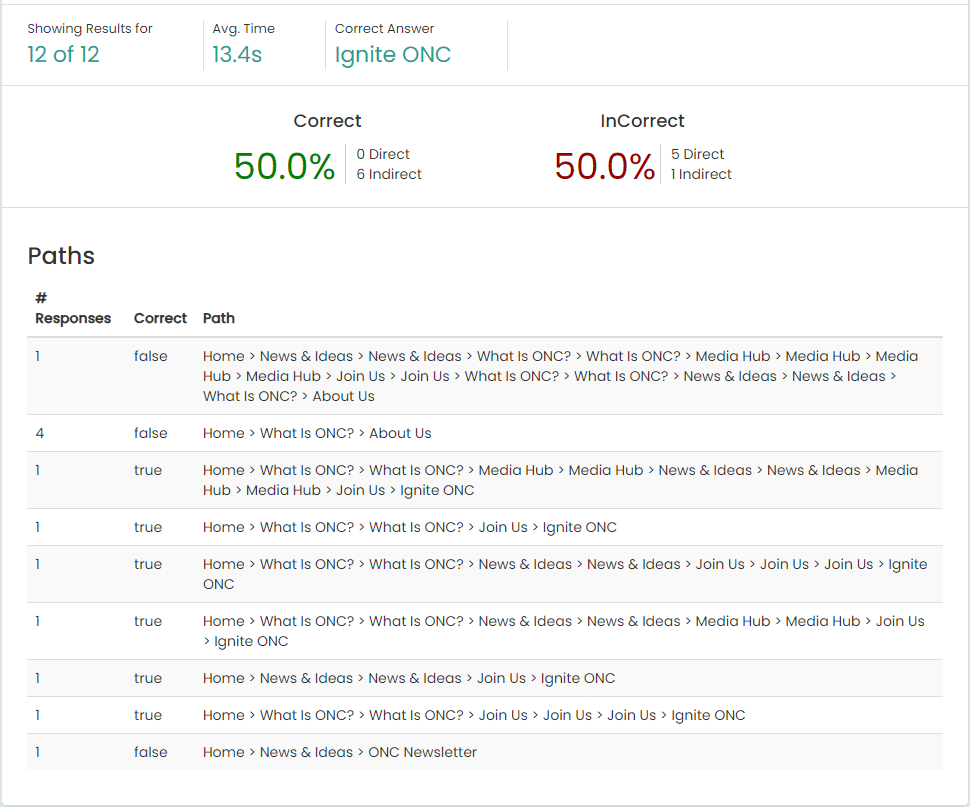970x807 pixels.
Task: Click the 'Correct' table column header
Action: coord(160,318)
